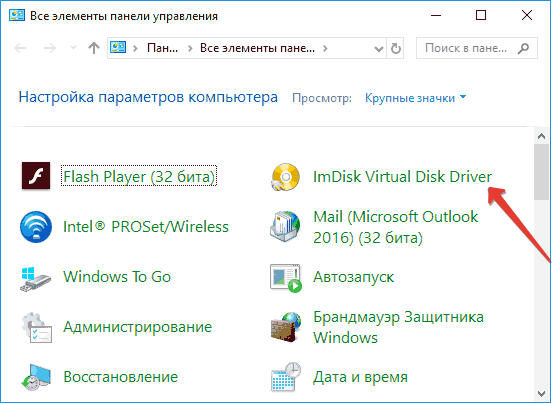This screenshot has width=552, height=403.
Task: Expand chevron before Пан... breadcrumb
Action: pos(135,48)
